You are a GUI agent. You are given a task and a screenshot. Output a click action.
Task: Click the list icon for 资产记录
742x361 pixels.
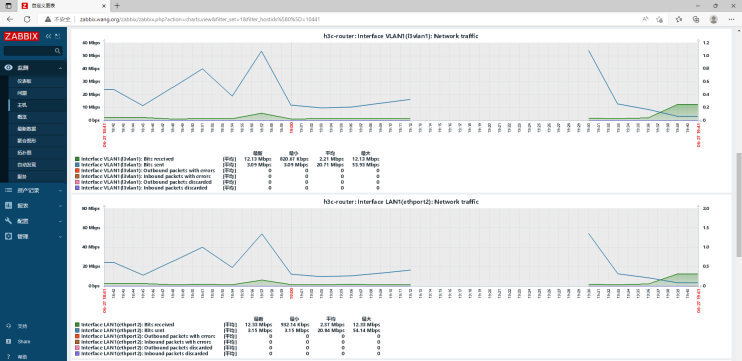pyautogui.click(x=8, y=190)
